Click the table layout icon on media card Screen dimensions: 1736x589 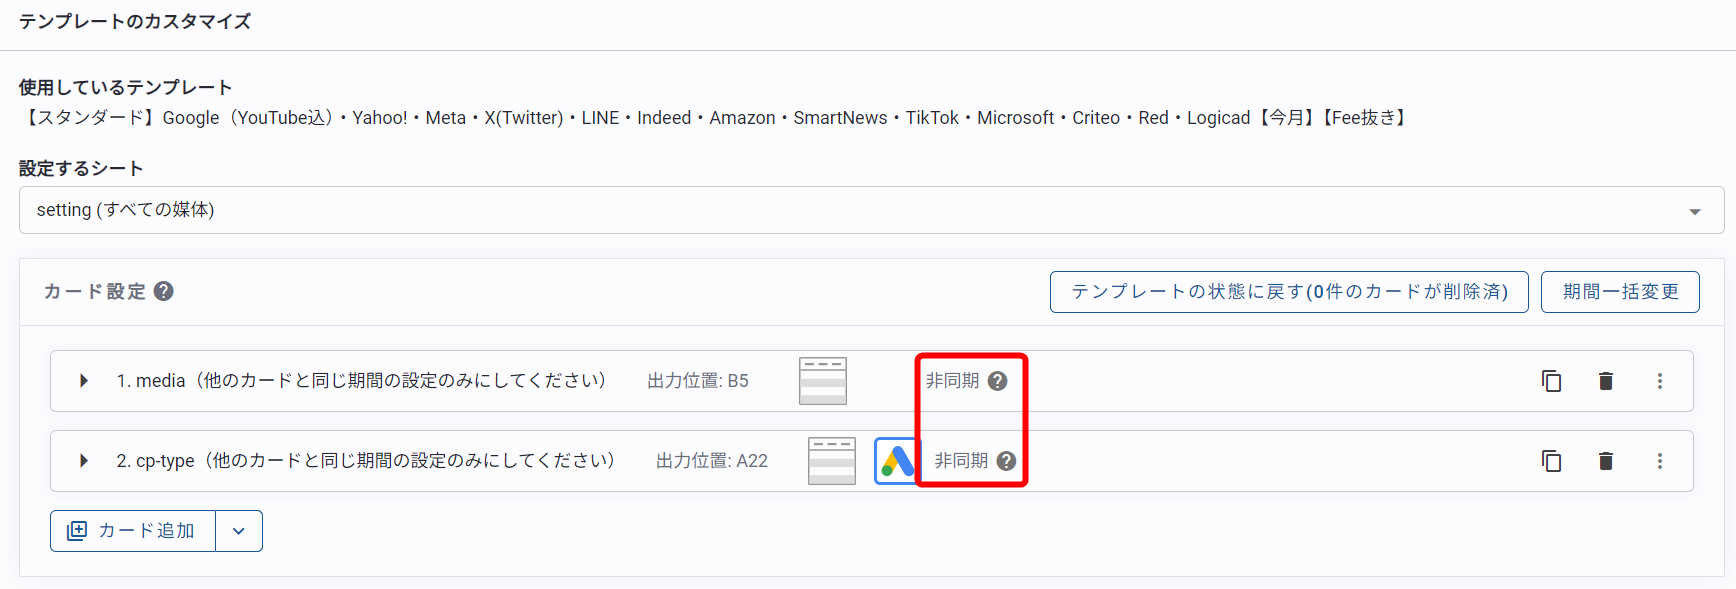pyautogui.click(x=823, y=381)
